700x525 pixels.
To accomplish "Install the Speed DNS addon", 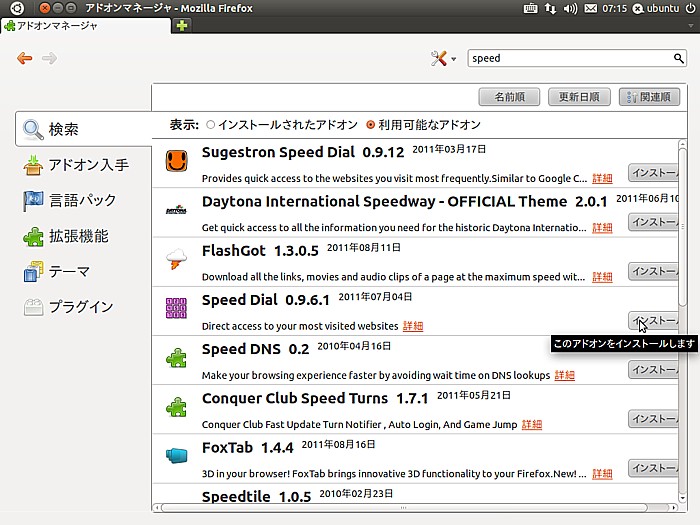I will pos(653,370).
